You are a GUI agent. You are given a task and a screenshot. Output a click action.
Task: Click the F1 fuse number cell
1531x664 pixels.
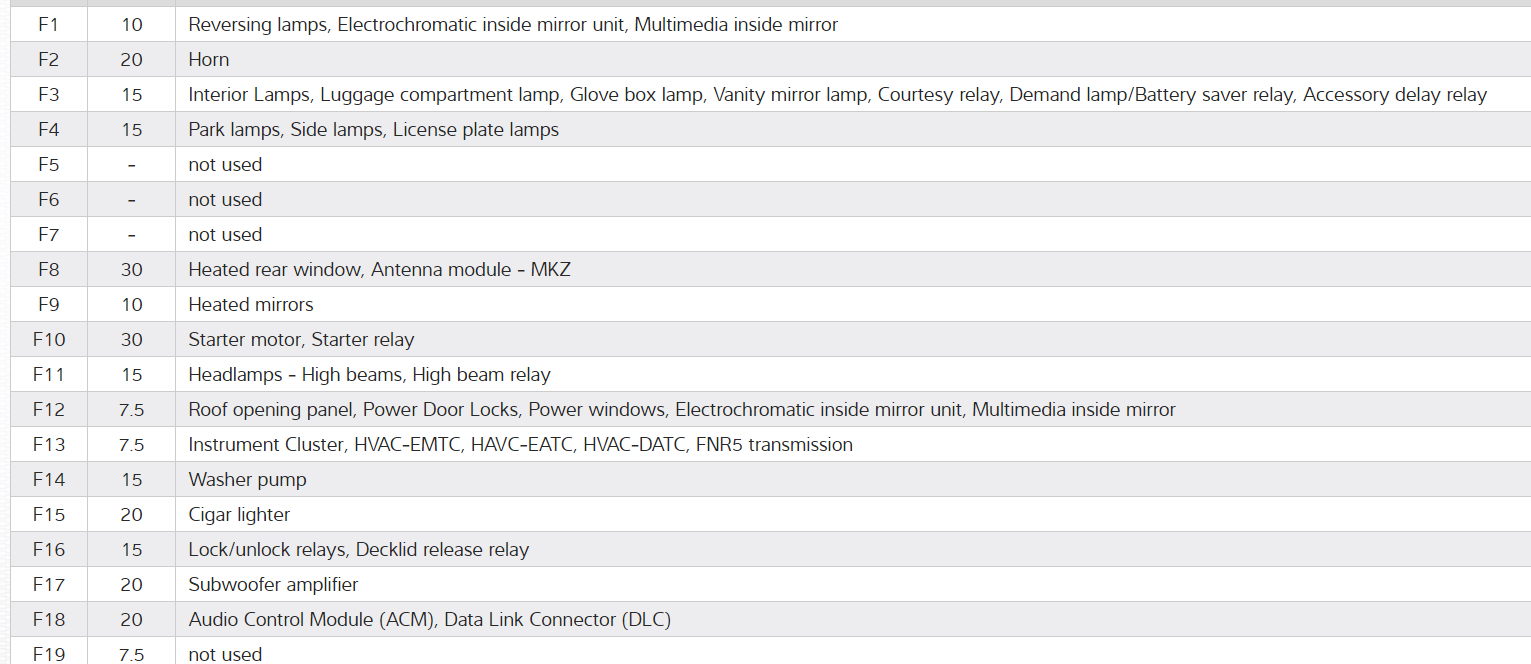point(48,24)
